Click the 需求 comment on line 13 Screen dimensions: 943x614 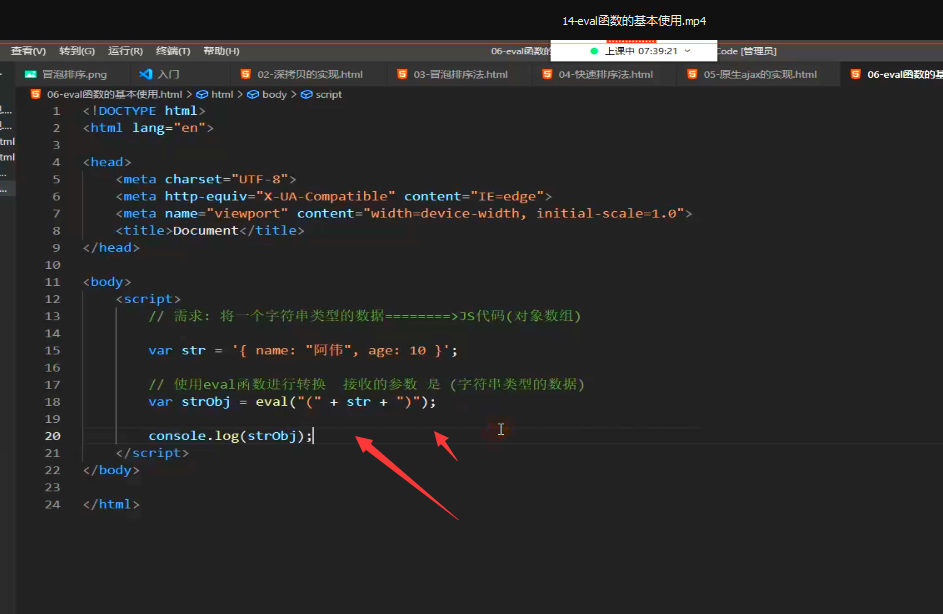364,316
